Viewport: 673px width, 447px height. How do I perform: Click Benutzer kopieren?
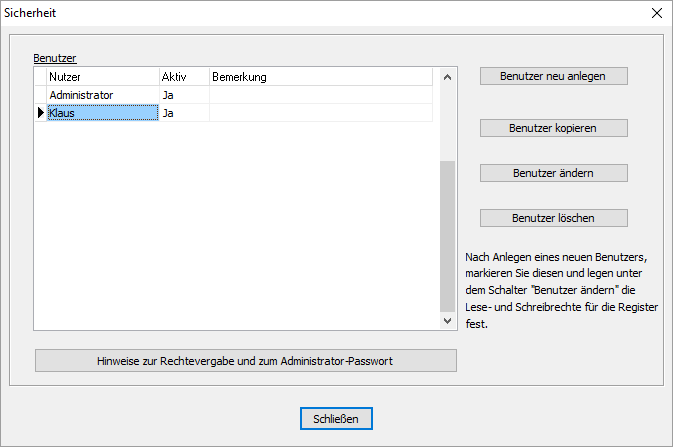[553, 128]
